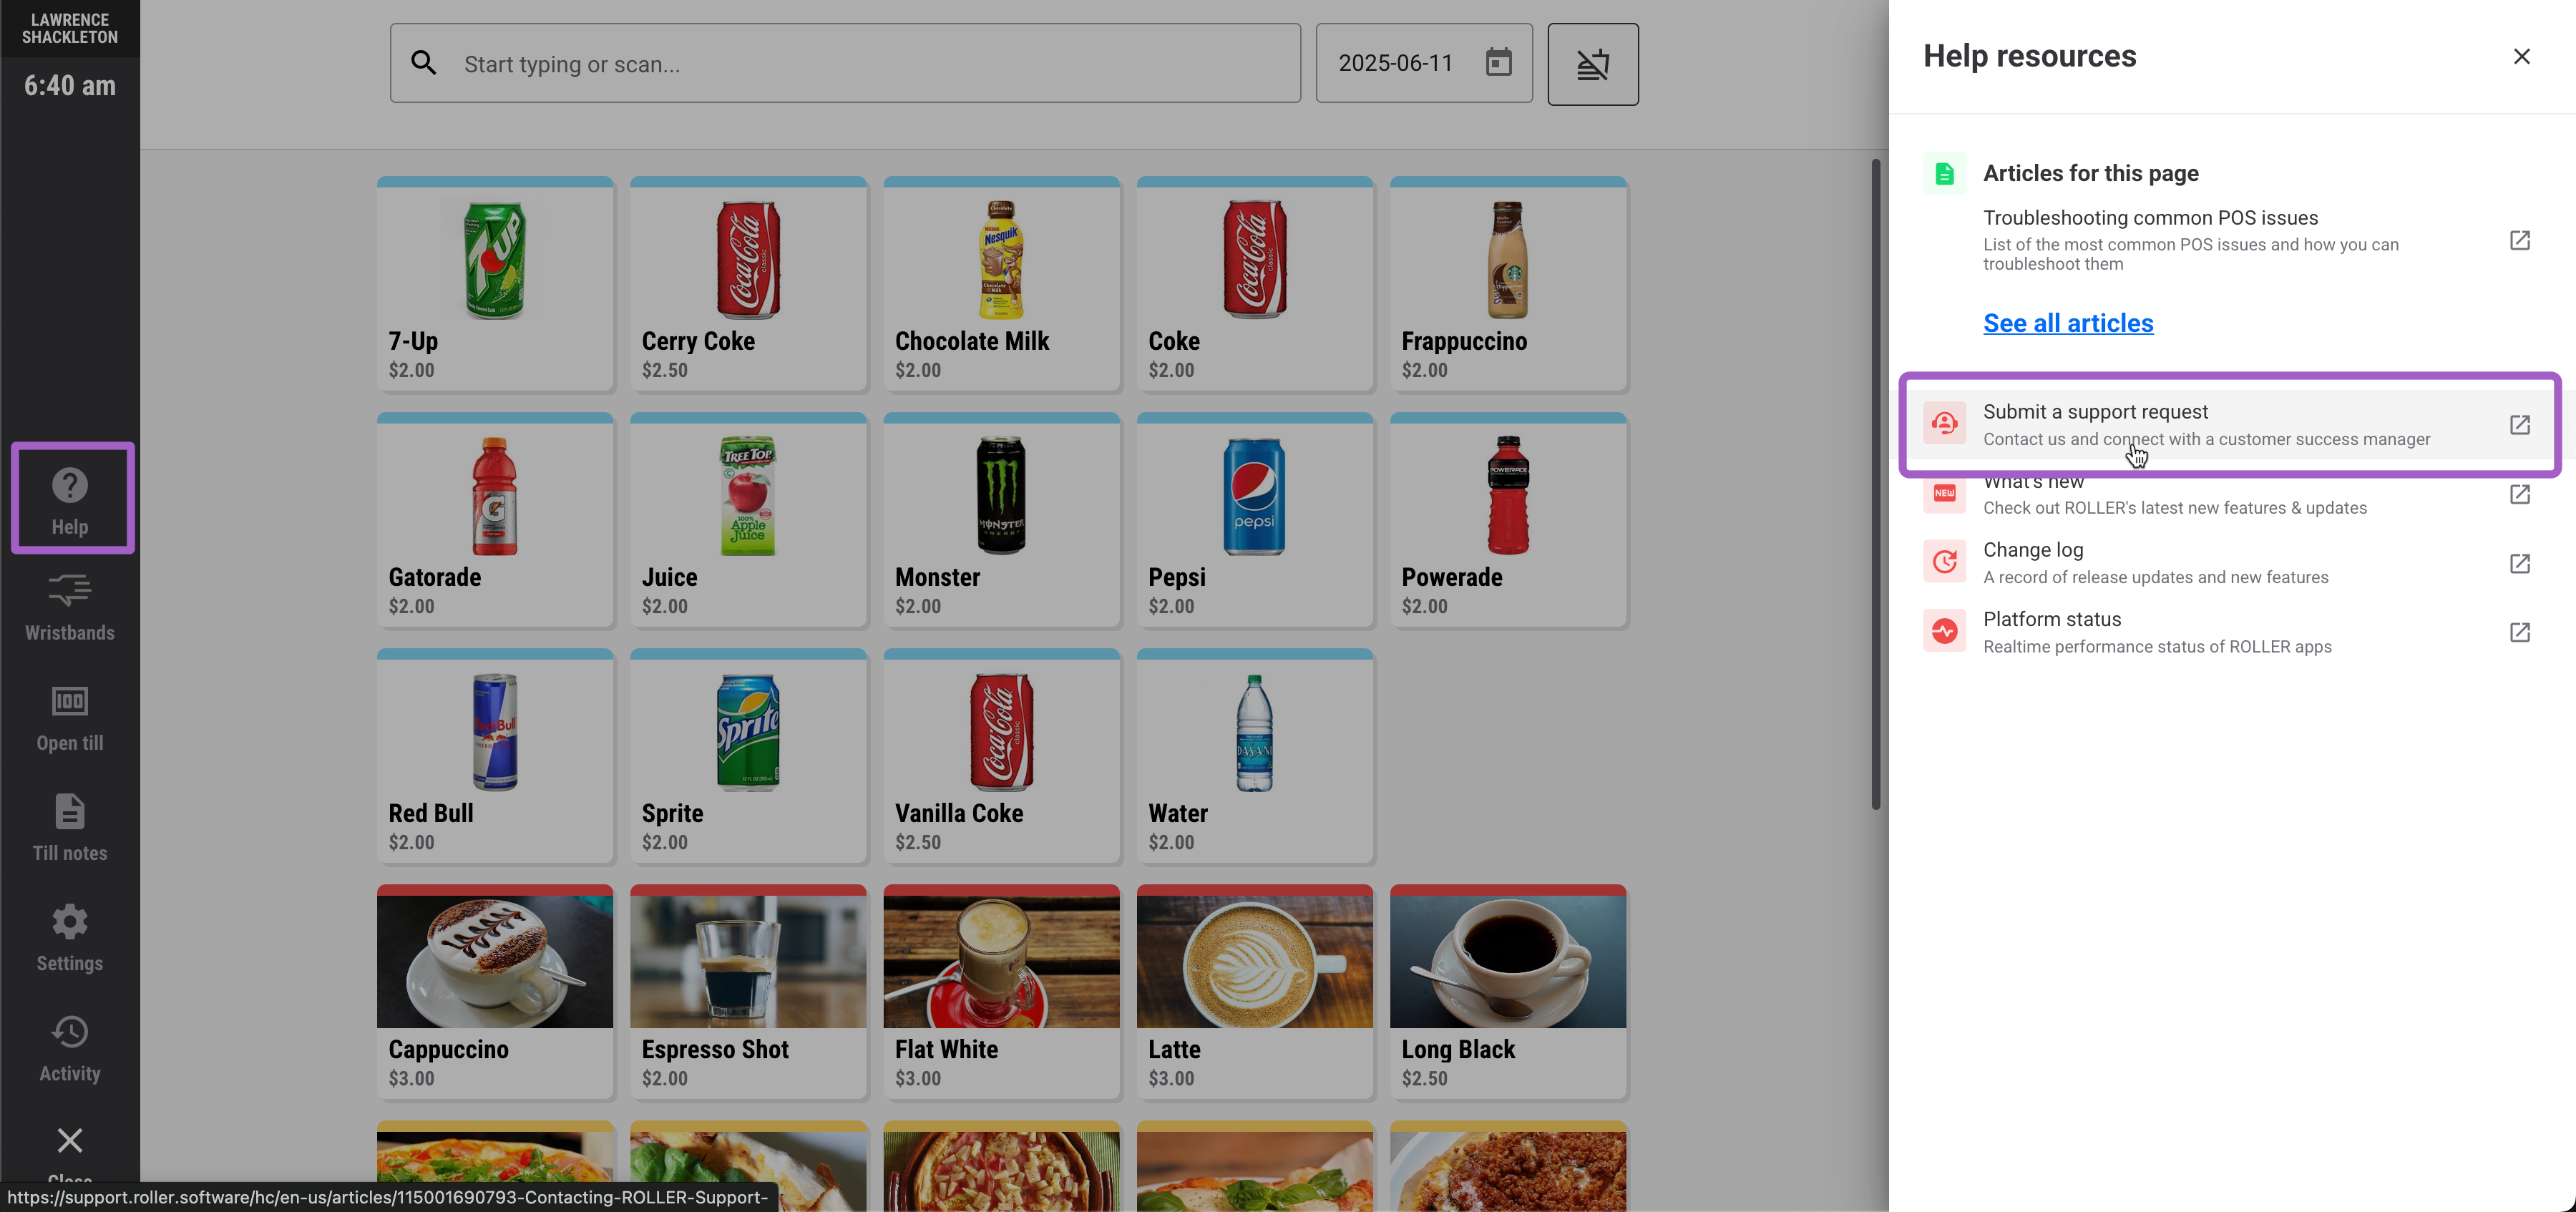
Task: Click the Open till icon
Action: [x=70, y=702]
